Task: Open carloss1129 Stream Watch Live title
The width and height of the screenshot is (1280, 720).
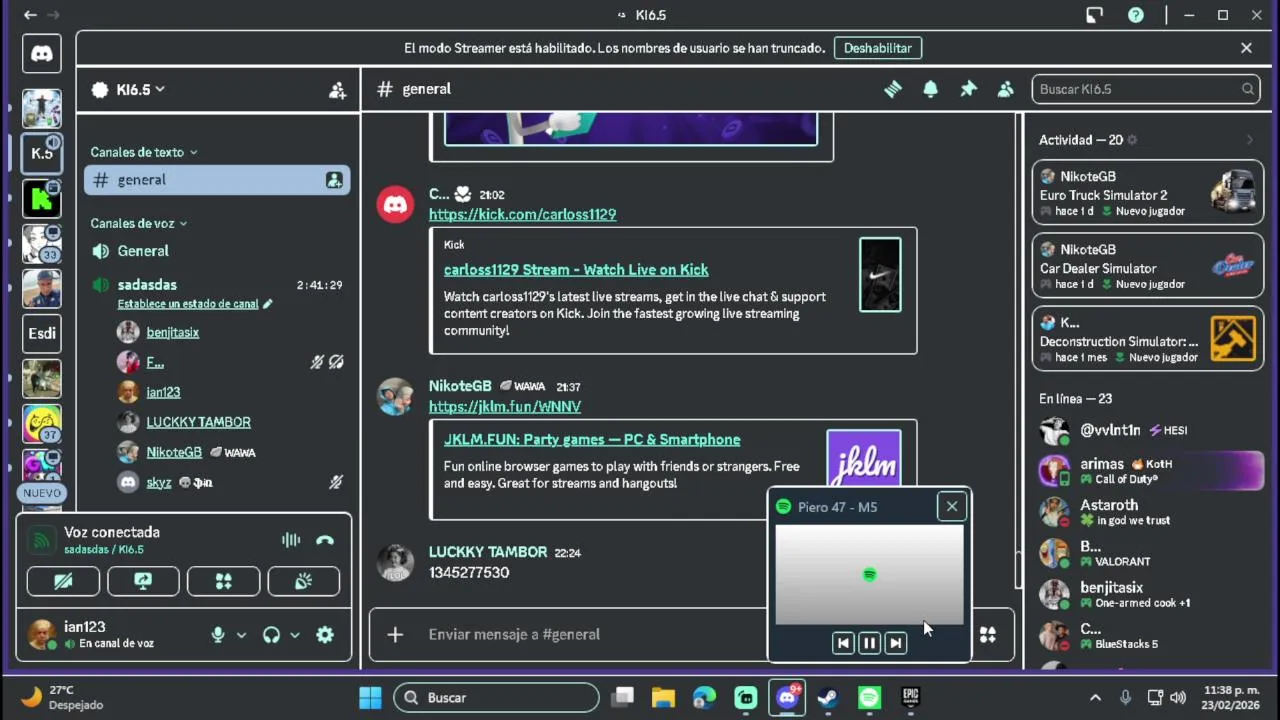Action: (x=576, y=269)
